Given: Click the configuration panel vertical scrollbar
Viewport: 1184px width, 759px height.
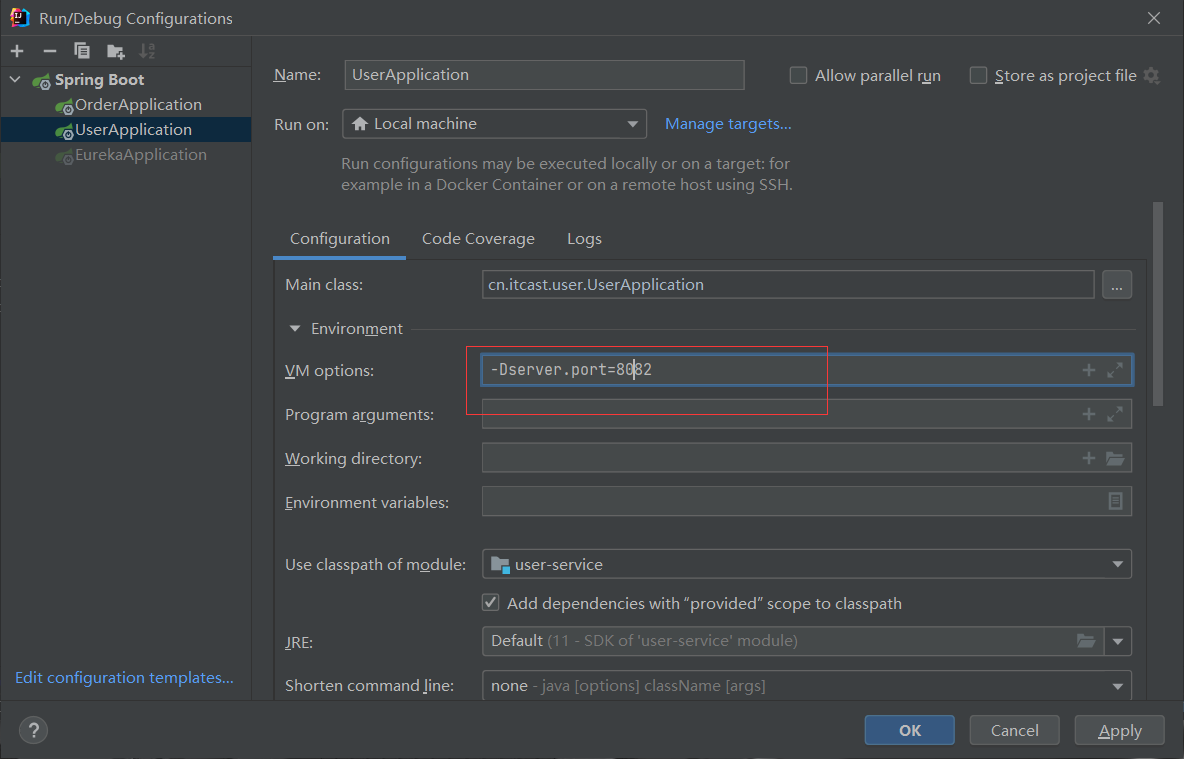Looking at the screenshot, I should coord(1158,304).
